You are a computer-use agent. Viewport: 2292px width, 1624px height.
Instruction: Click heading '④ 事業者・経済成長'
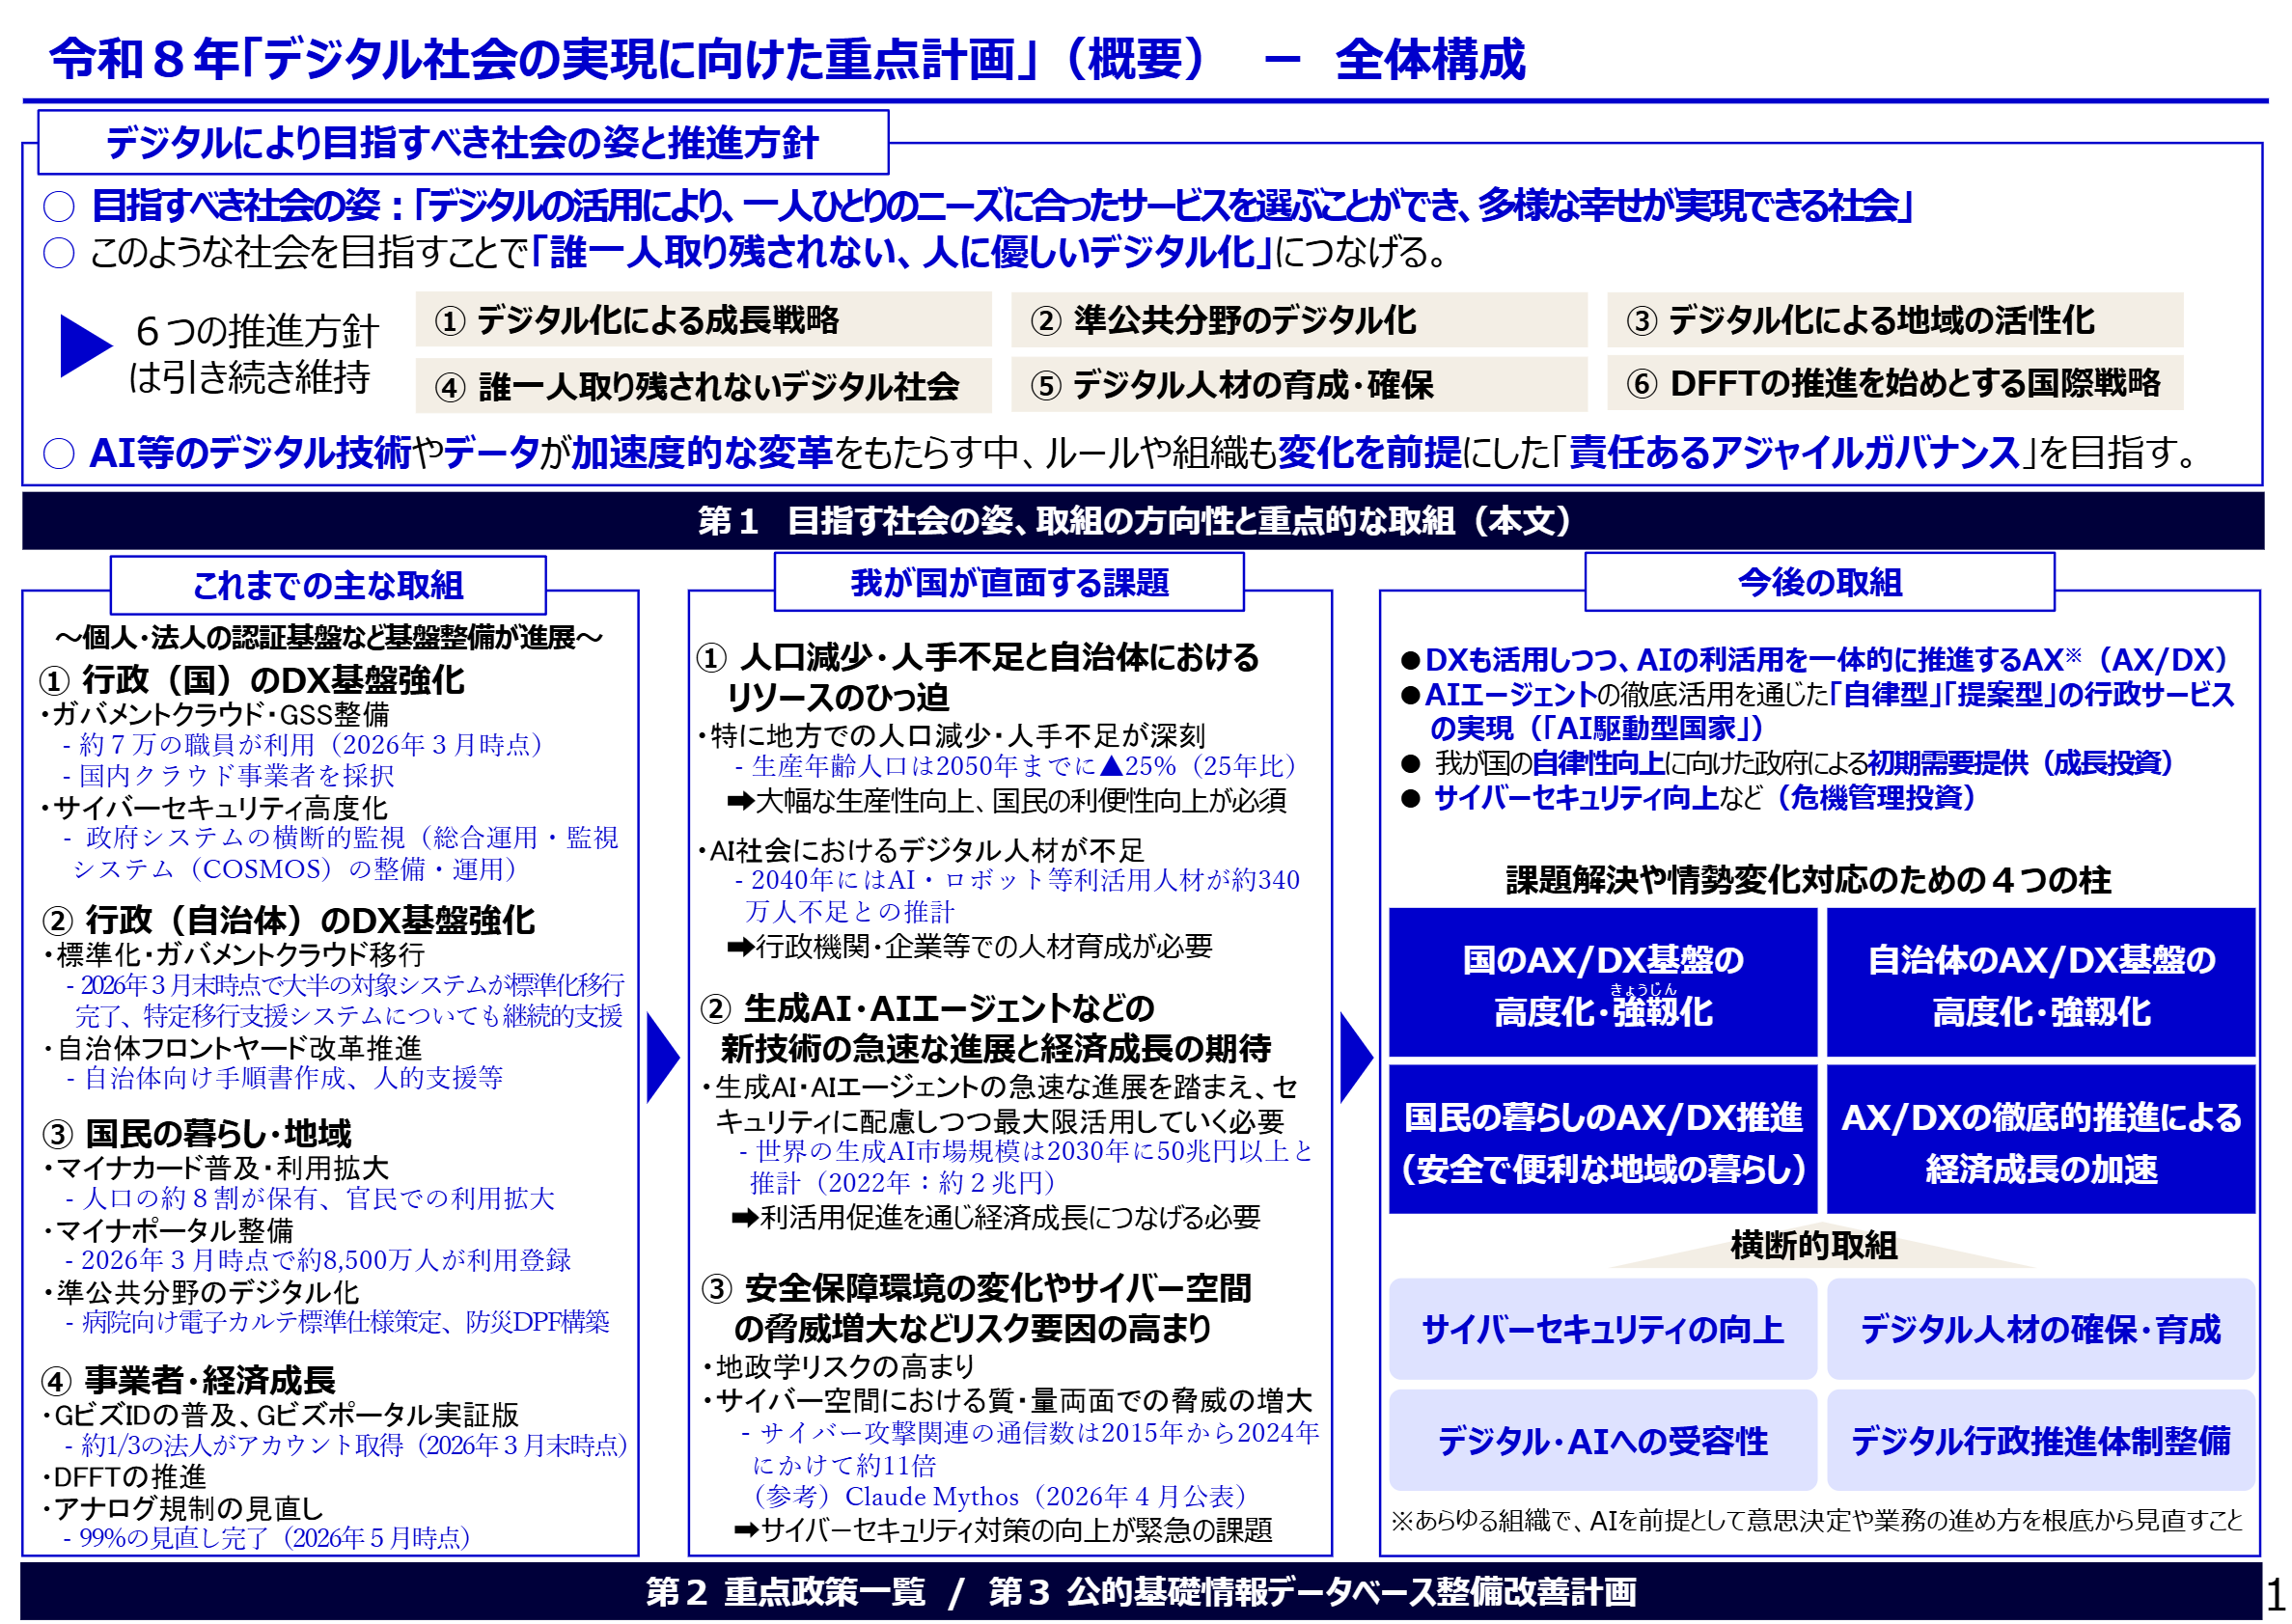[188, 1381]
